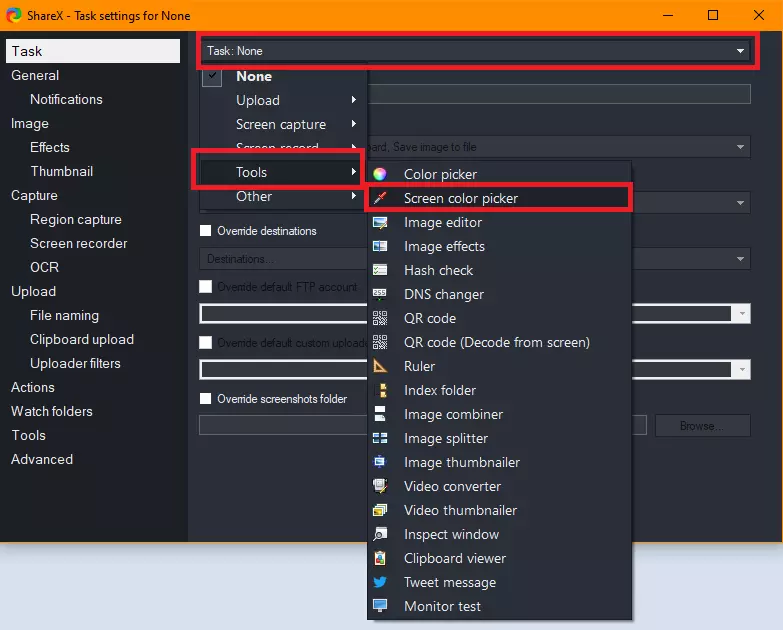
Task: Click the Video thumbnailer icon
Action: point(380,510)
